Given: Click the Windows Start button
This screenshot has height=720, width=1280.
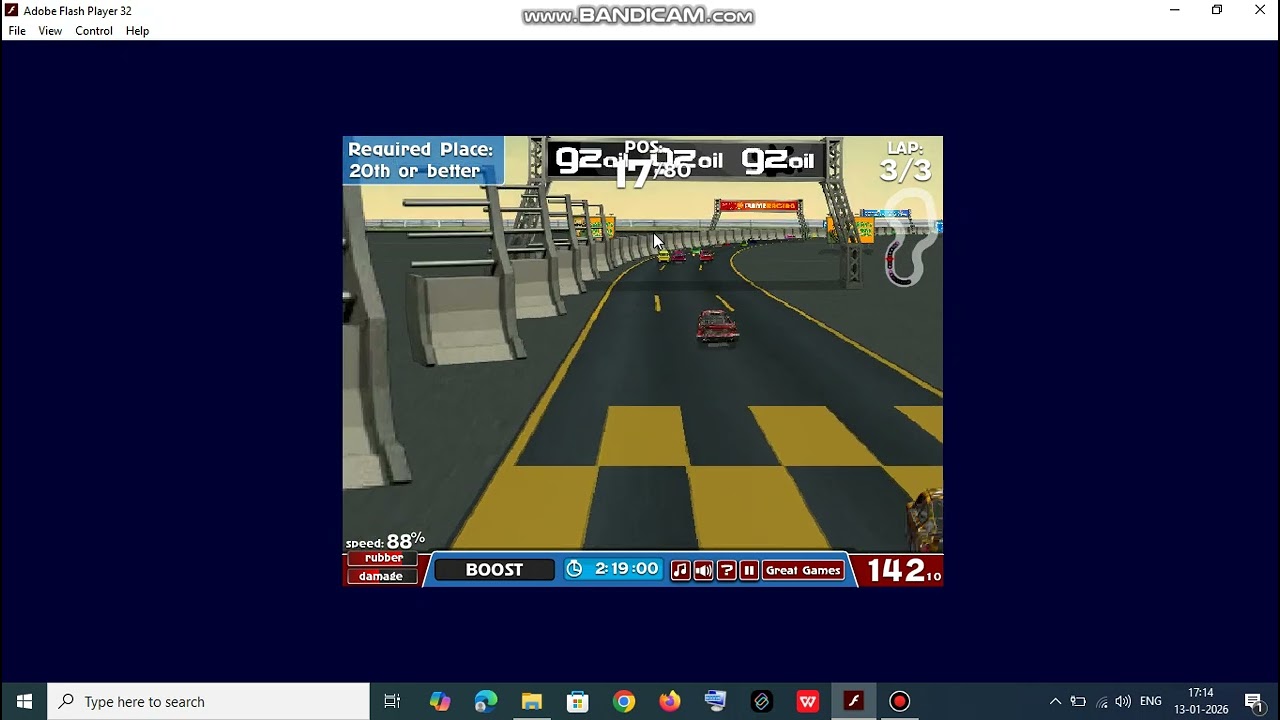Looking at the screenshot, I should click(x=24, y=701).
